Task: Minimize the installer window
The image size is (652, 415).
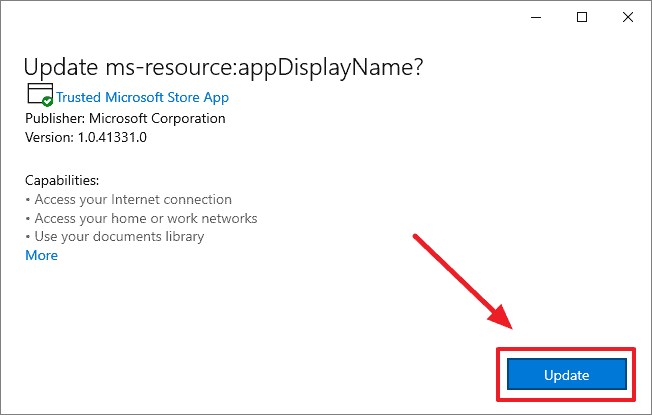Action: click(x=536, y=17)
